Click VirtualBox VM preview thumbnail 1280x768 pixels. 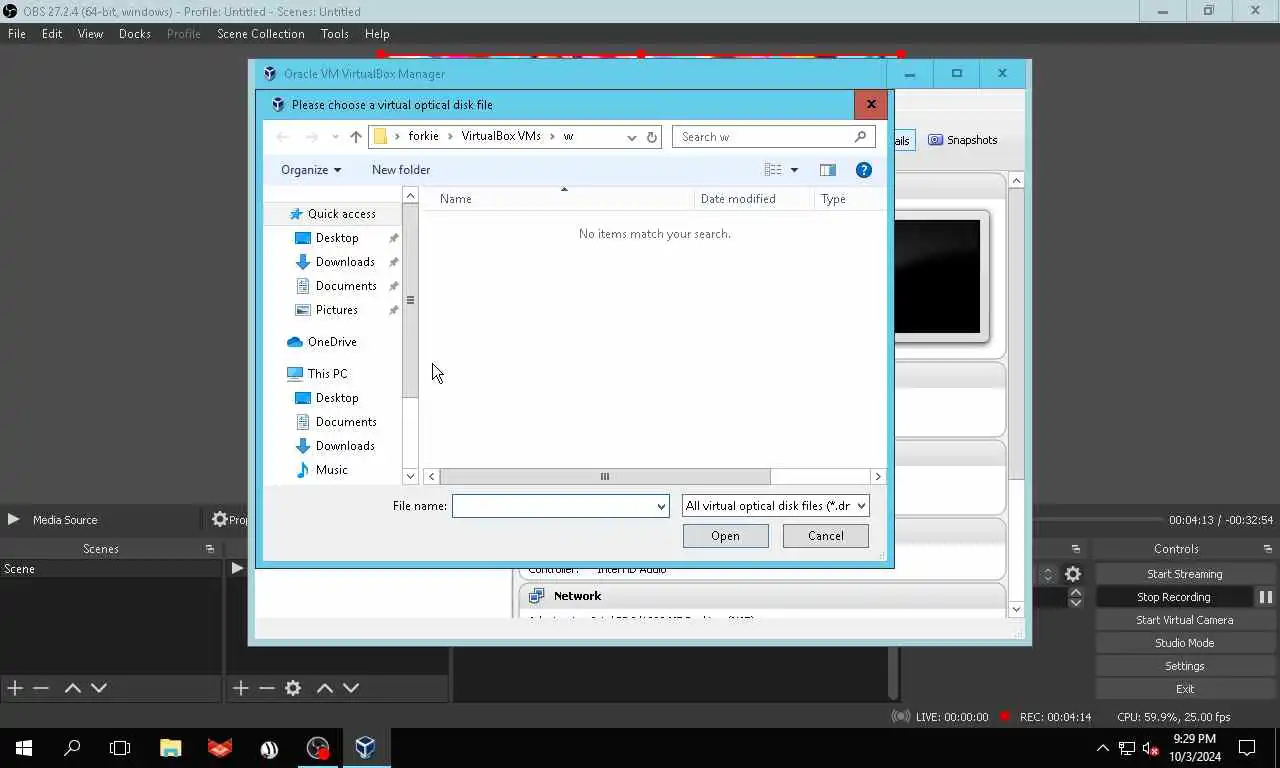(x=937, y=276)
